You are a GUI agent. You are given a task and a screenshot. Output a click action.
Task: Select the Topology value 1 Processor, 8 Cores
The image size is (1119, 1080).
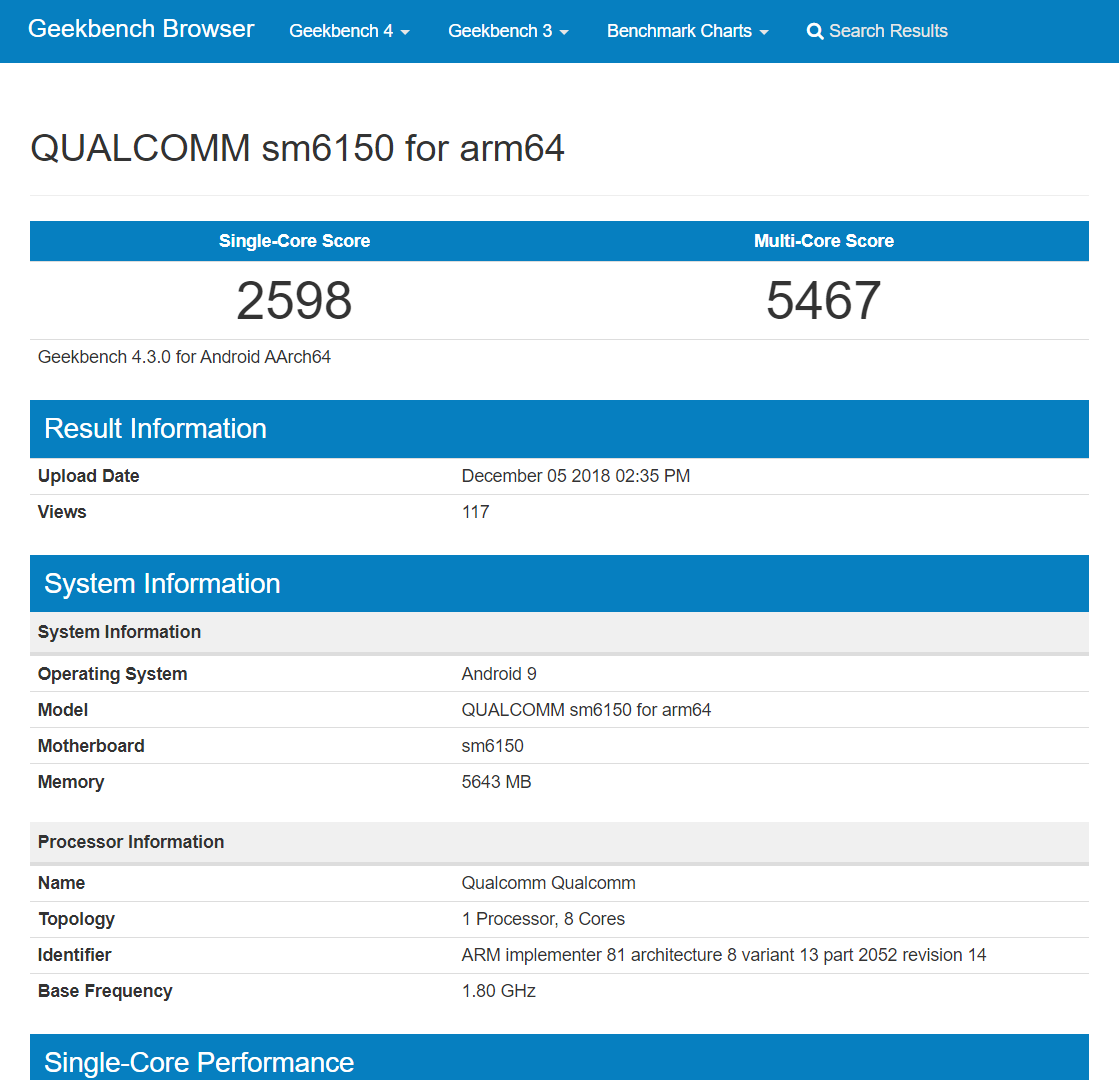[543, 919]
